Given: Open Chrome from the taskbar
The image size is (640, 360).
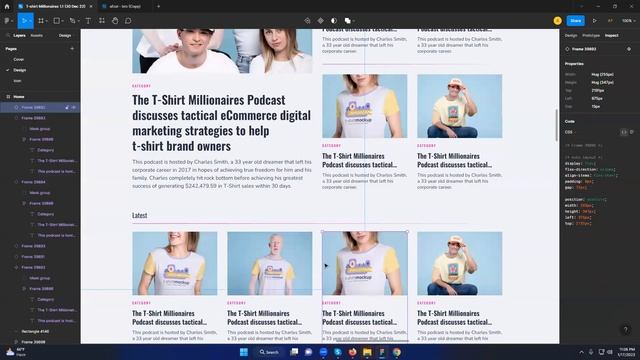Looking at the screenshot, I should (397, 352).
